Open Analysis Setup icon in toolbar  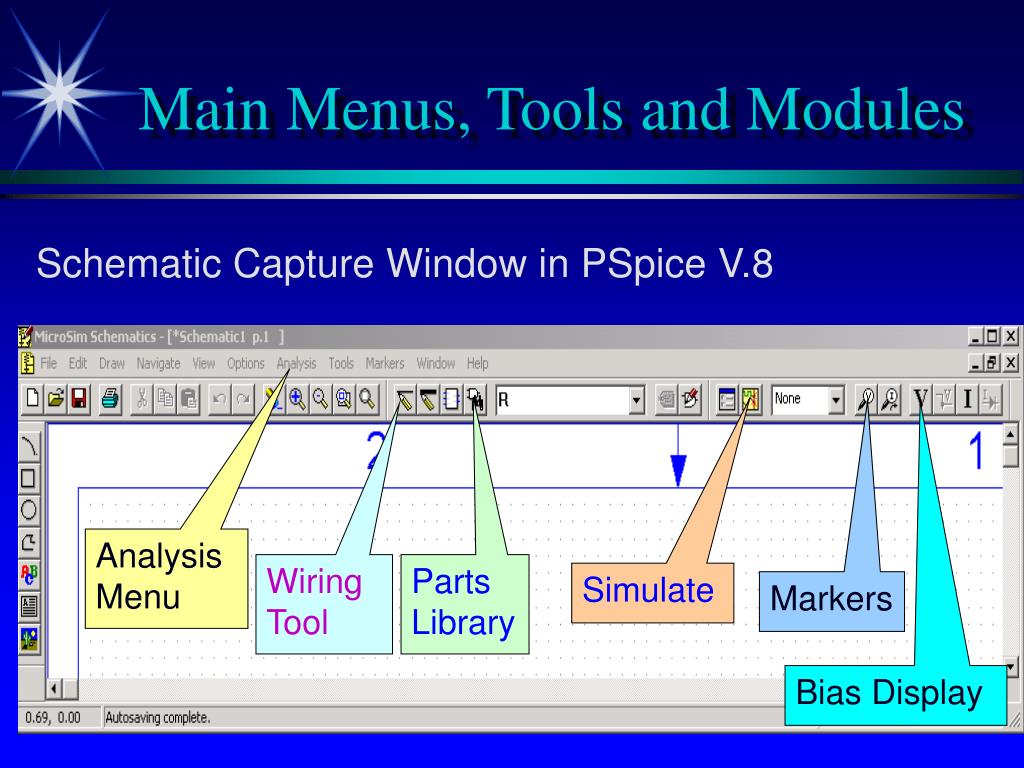pos(727,399)
